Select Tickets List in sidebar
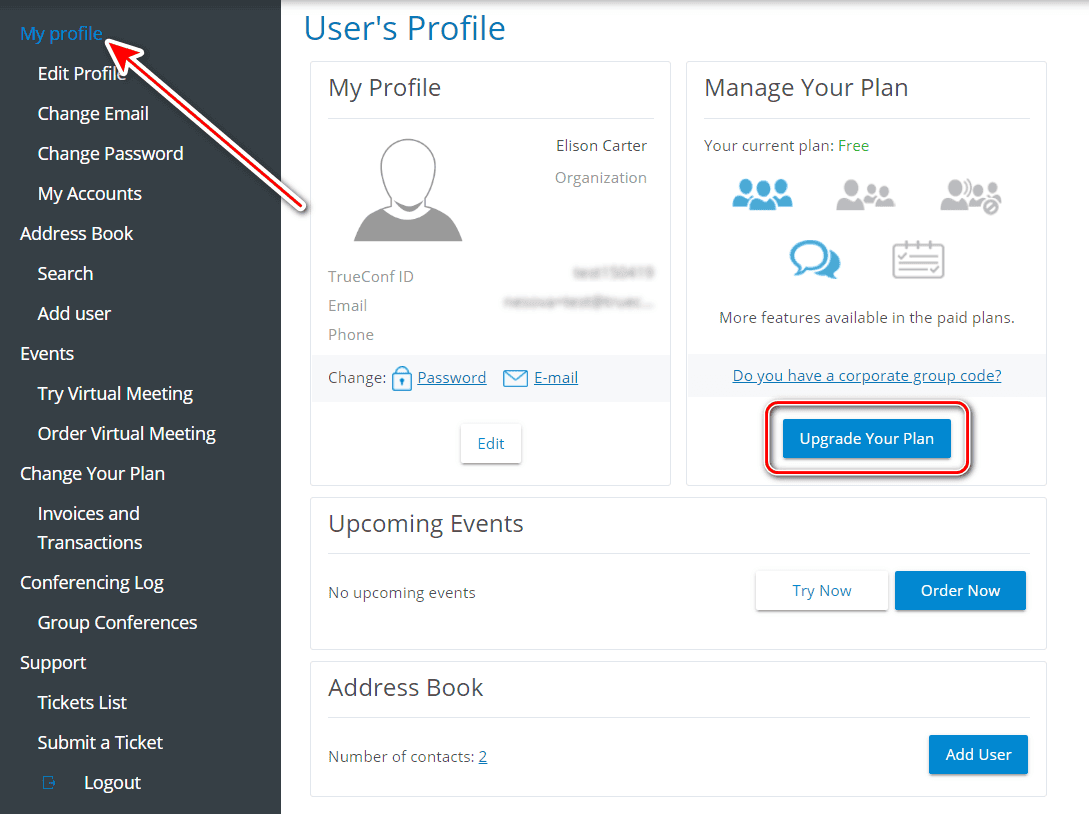The image size is (1089, 814). pos(82,703)
